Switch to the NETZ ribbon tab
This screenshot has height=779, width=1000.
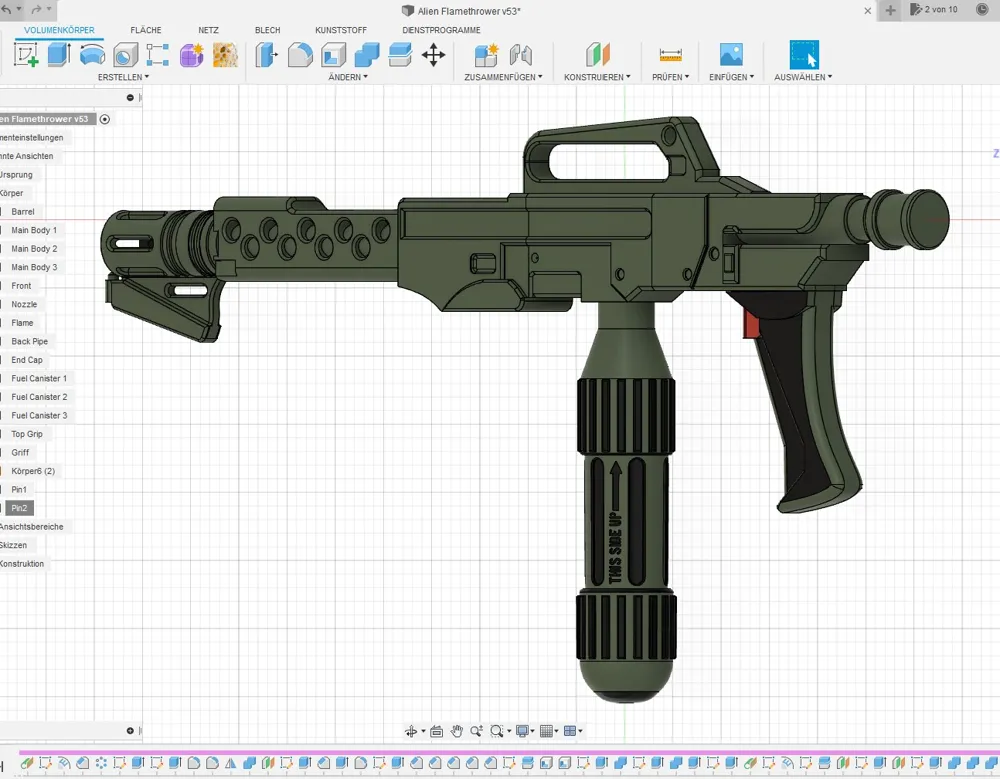coord(208,30)
